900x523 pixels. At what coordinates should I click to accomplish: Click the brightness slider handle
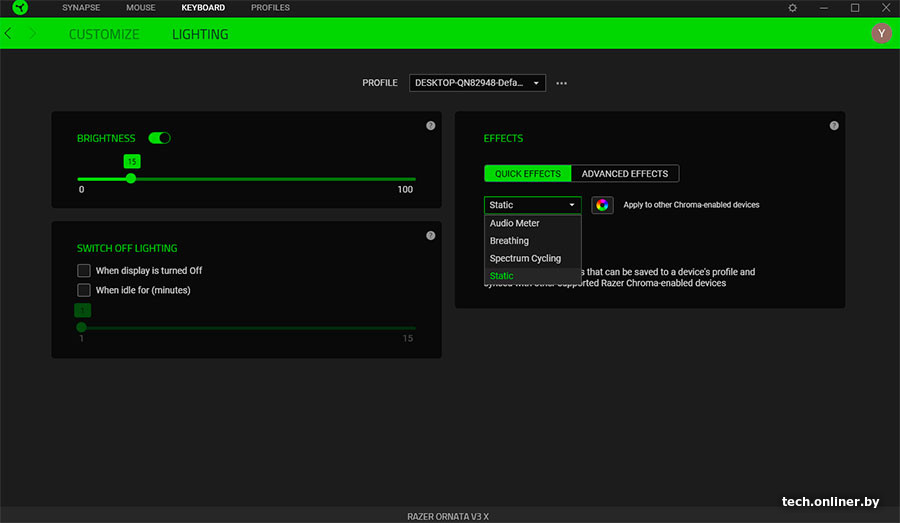point(131,179)
